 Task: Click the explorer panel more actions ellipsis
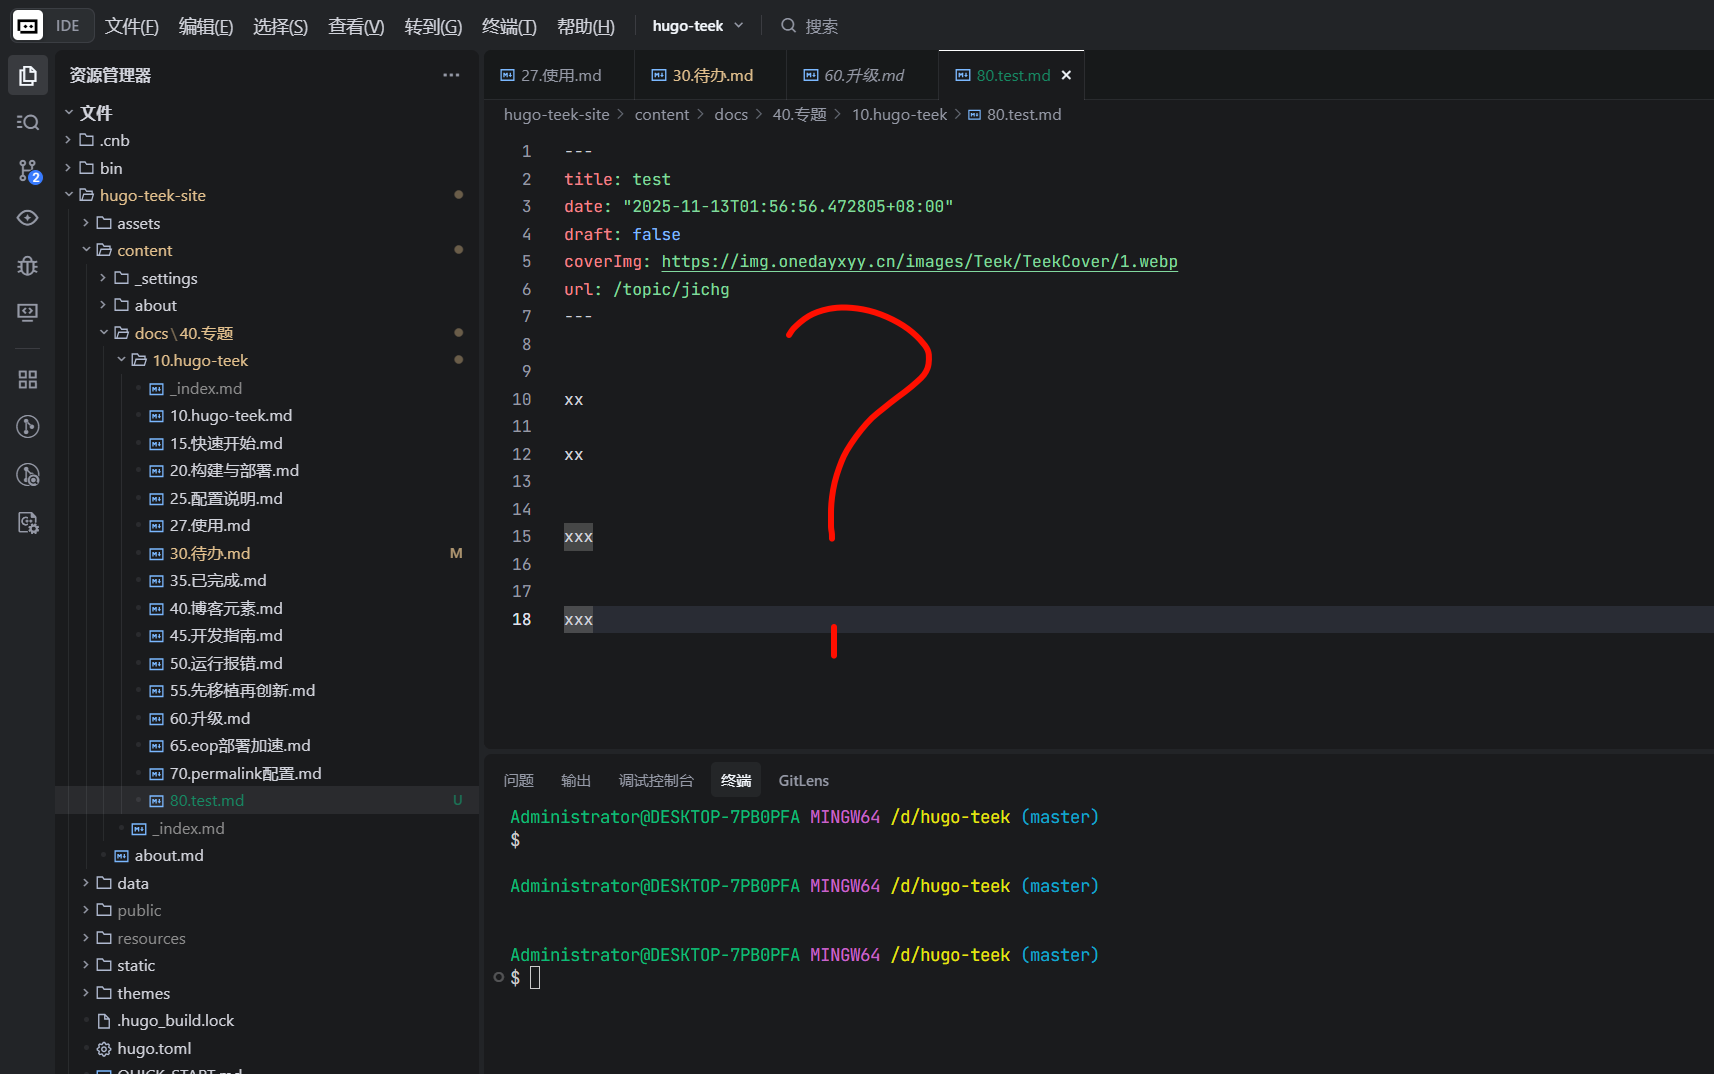click(451, 75)
